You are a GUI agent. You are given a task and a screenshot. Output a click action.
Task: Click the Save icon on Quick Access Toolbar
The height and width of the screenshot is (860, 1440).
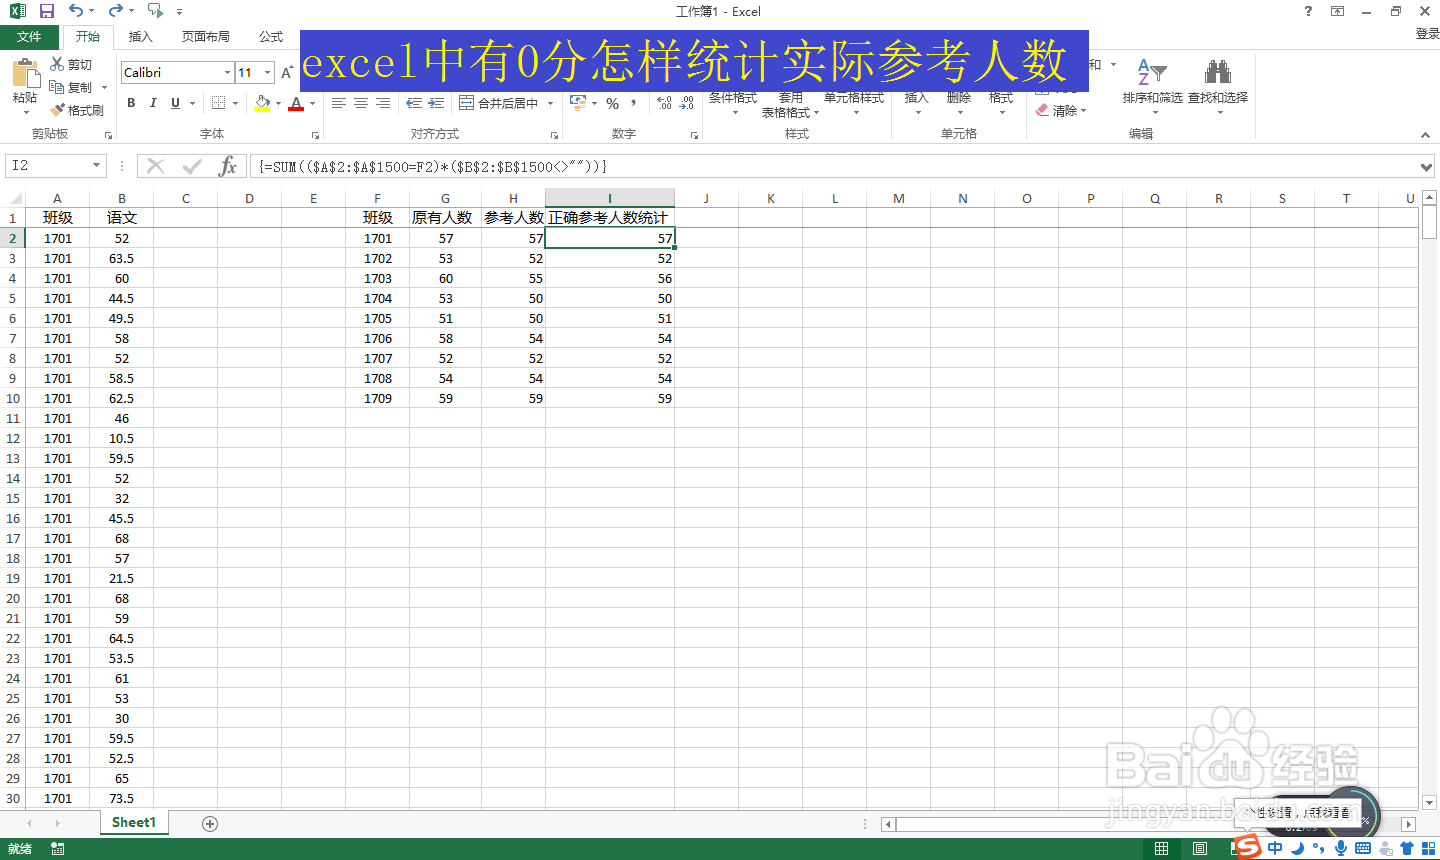46,11
